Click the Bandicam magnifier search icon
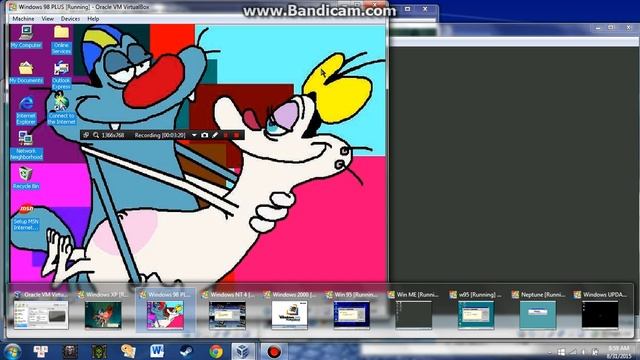The width and height of the screenshot is (640, 360). click(x=96, y=135)
